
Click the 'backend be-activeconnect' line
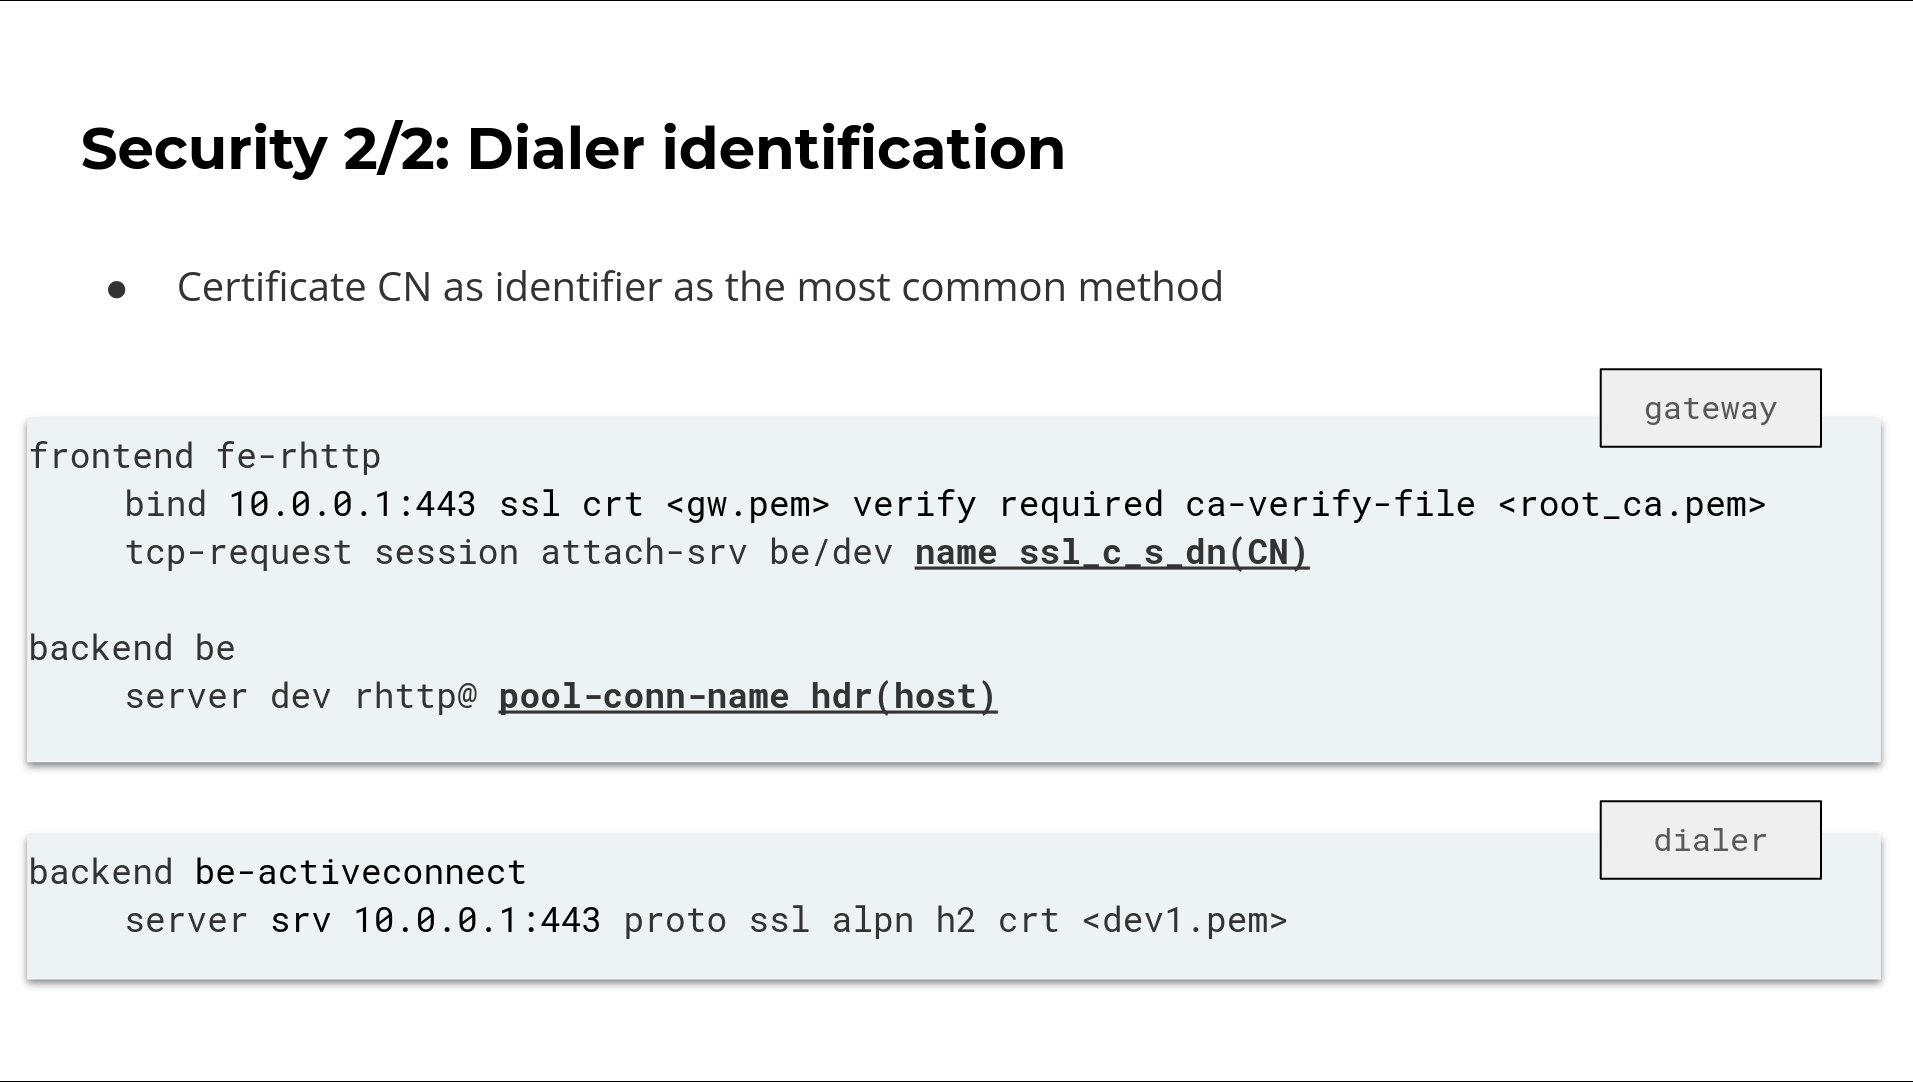click(277, 873)
